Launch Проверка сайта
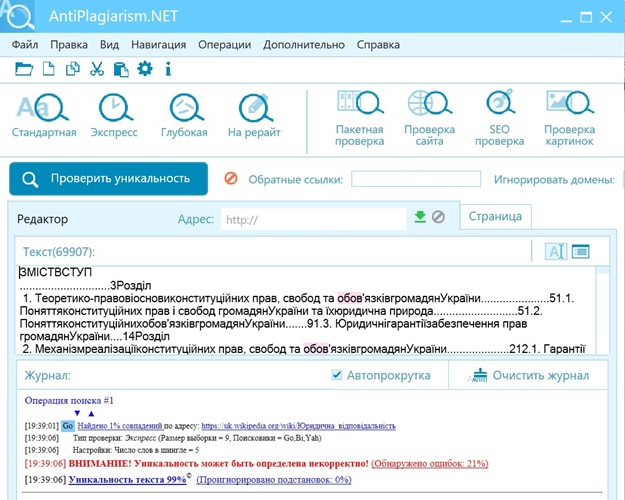 (429, 118)
